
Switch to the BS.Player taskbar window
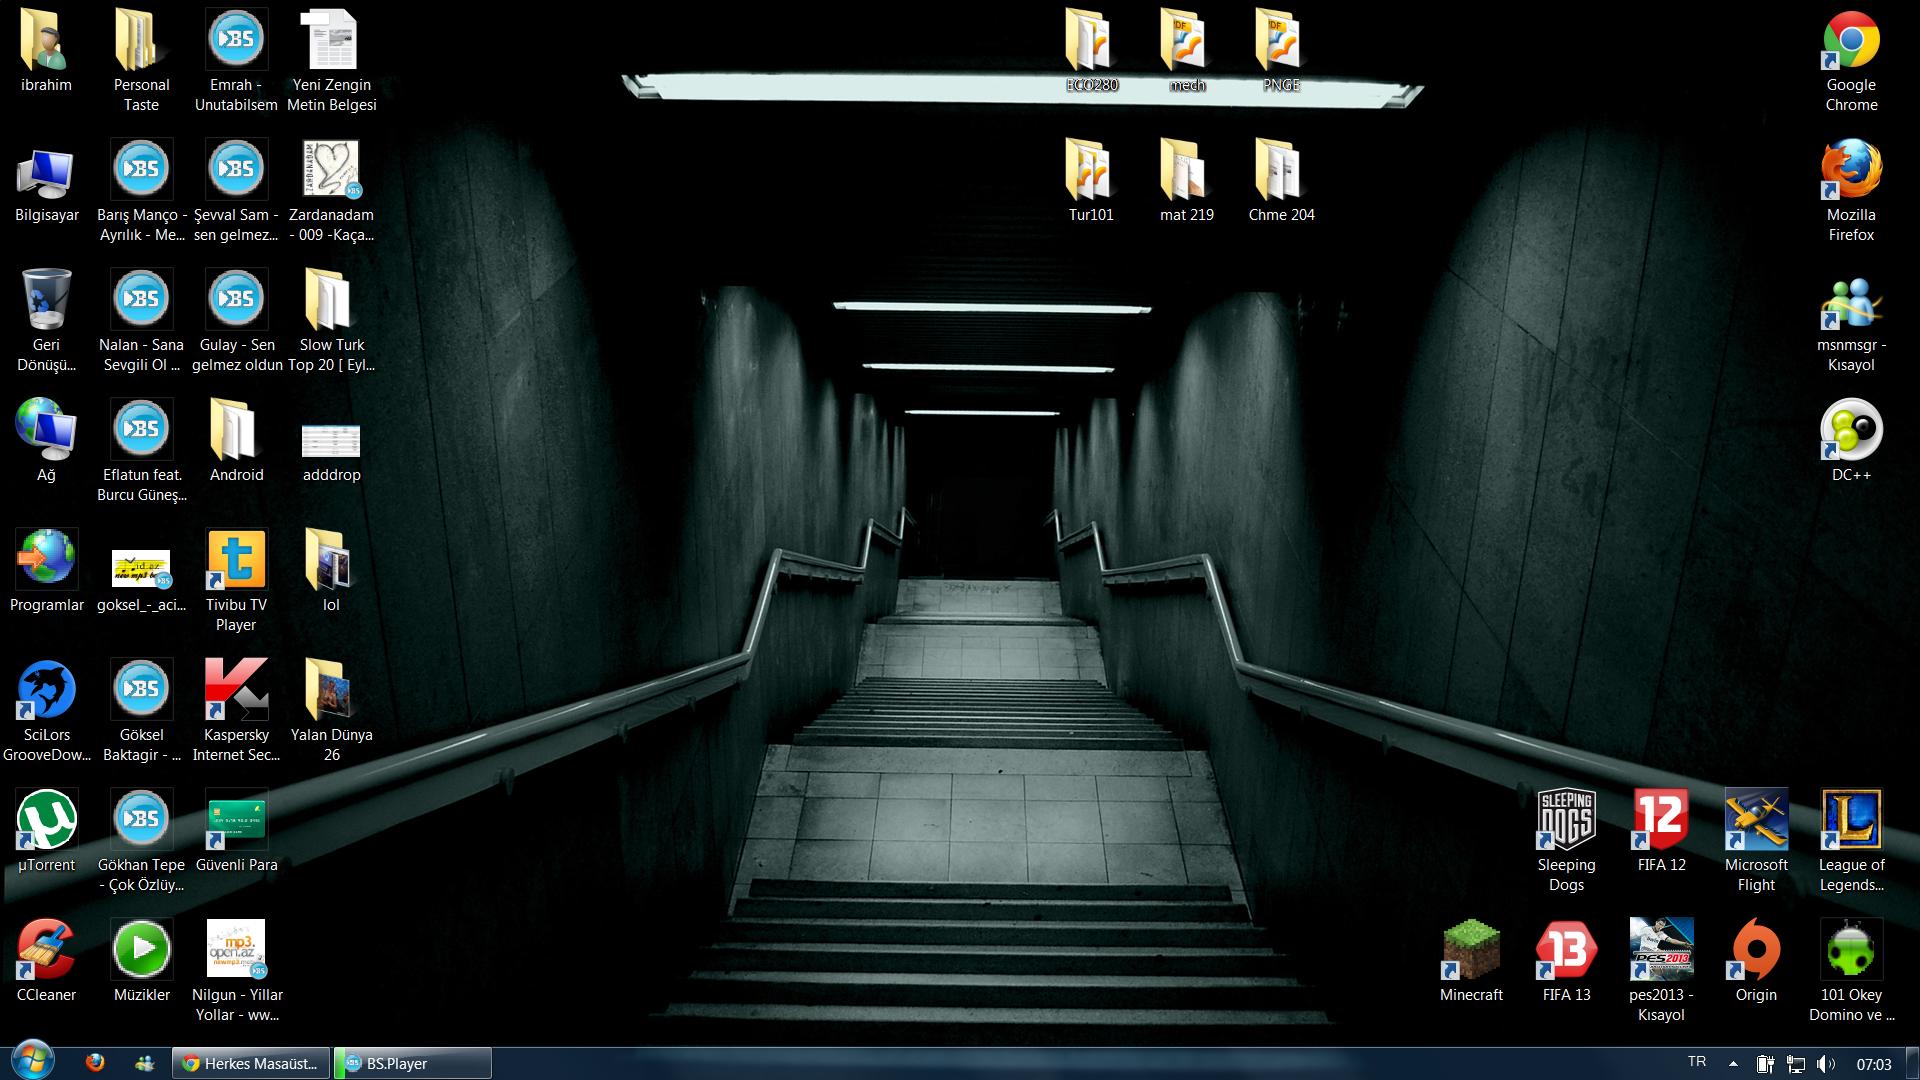pyautogui.click(x=412, y=1063)
